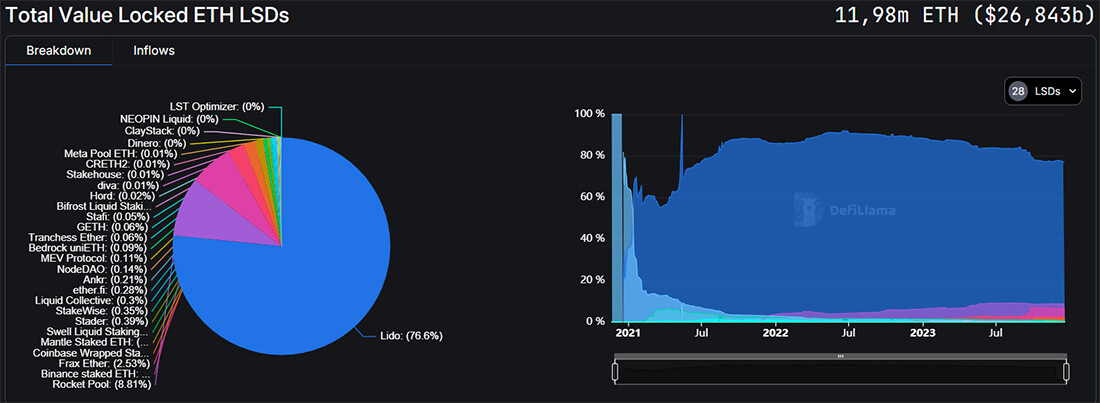1100x403 pixels.
Task: Click the ether.fi: (0.28%) label
Action: point(111,289)
